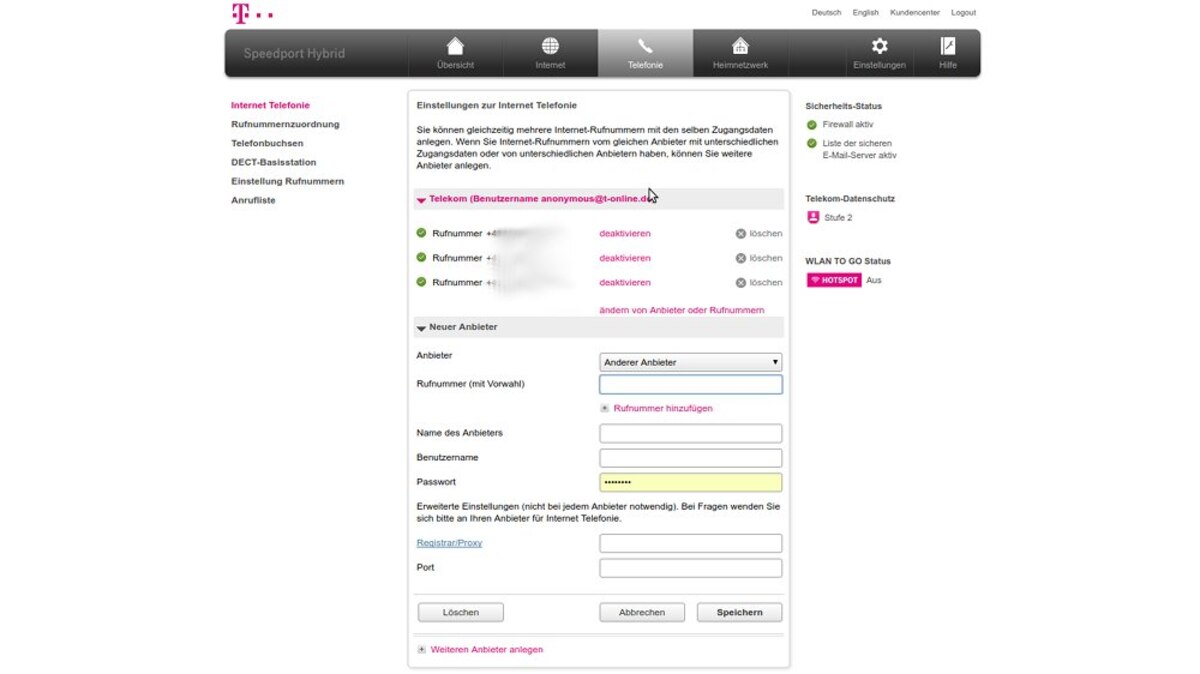Click the Rufnummer hinzufügen plus icon
This screenshot has height=674, width=1200.
(604, 408)
